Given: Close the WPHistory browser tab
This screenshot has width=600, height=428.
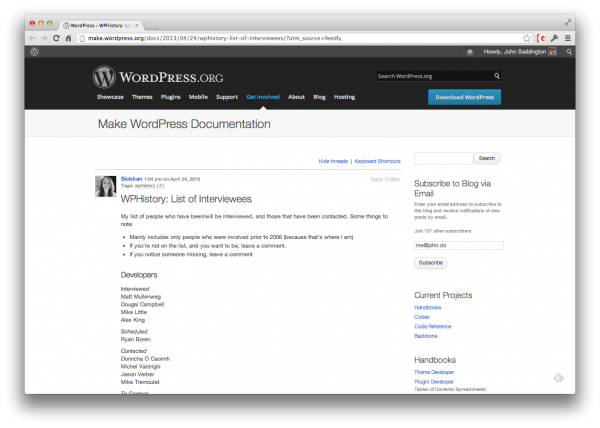Looking at the screenshot, I should point(137,25).
